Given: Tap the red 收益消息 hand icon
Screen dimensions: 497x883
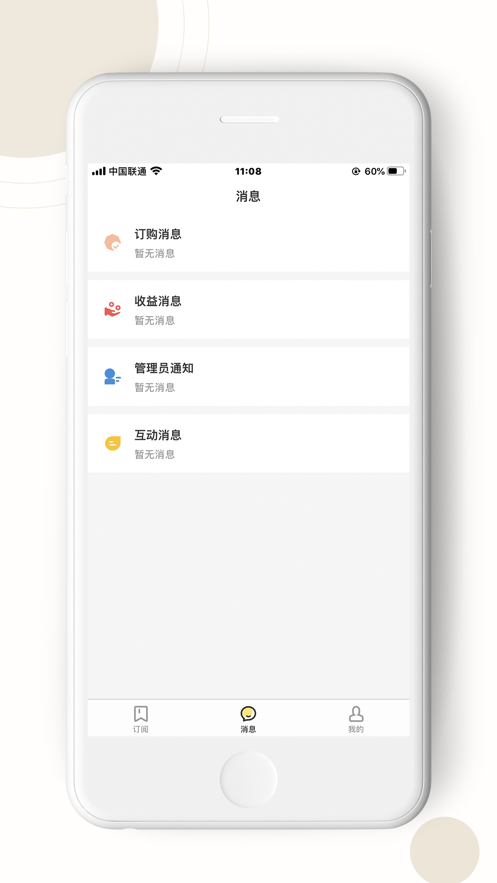Looking at the screenshot, I should 113,309.
